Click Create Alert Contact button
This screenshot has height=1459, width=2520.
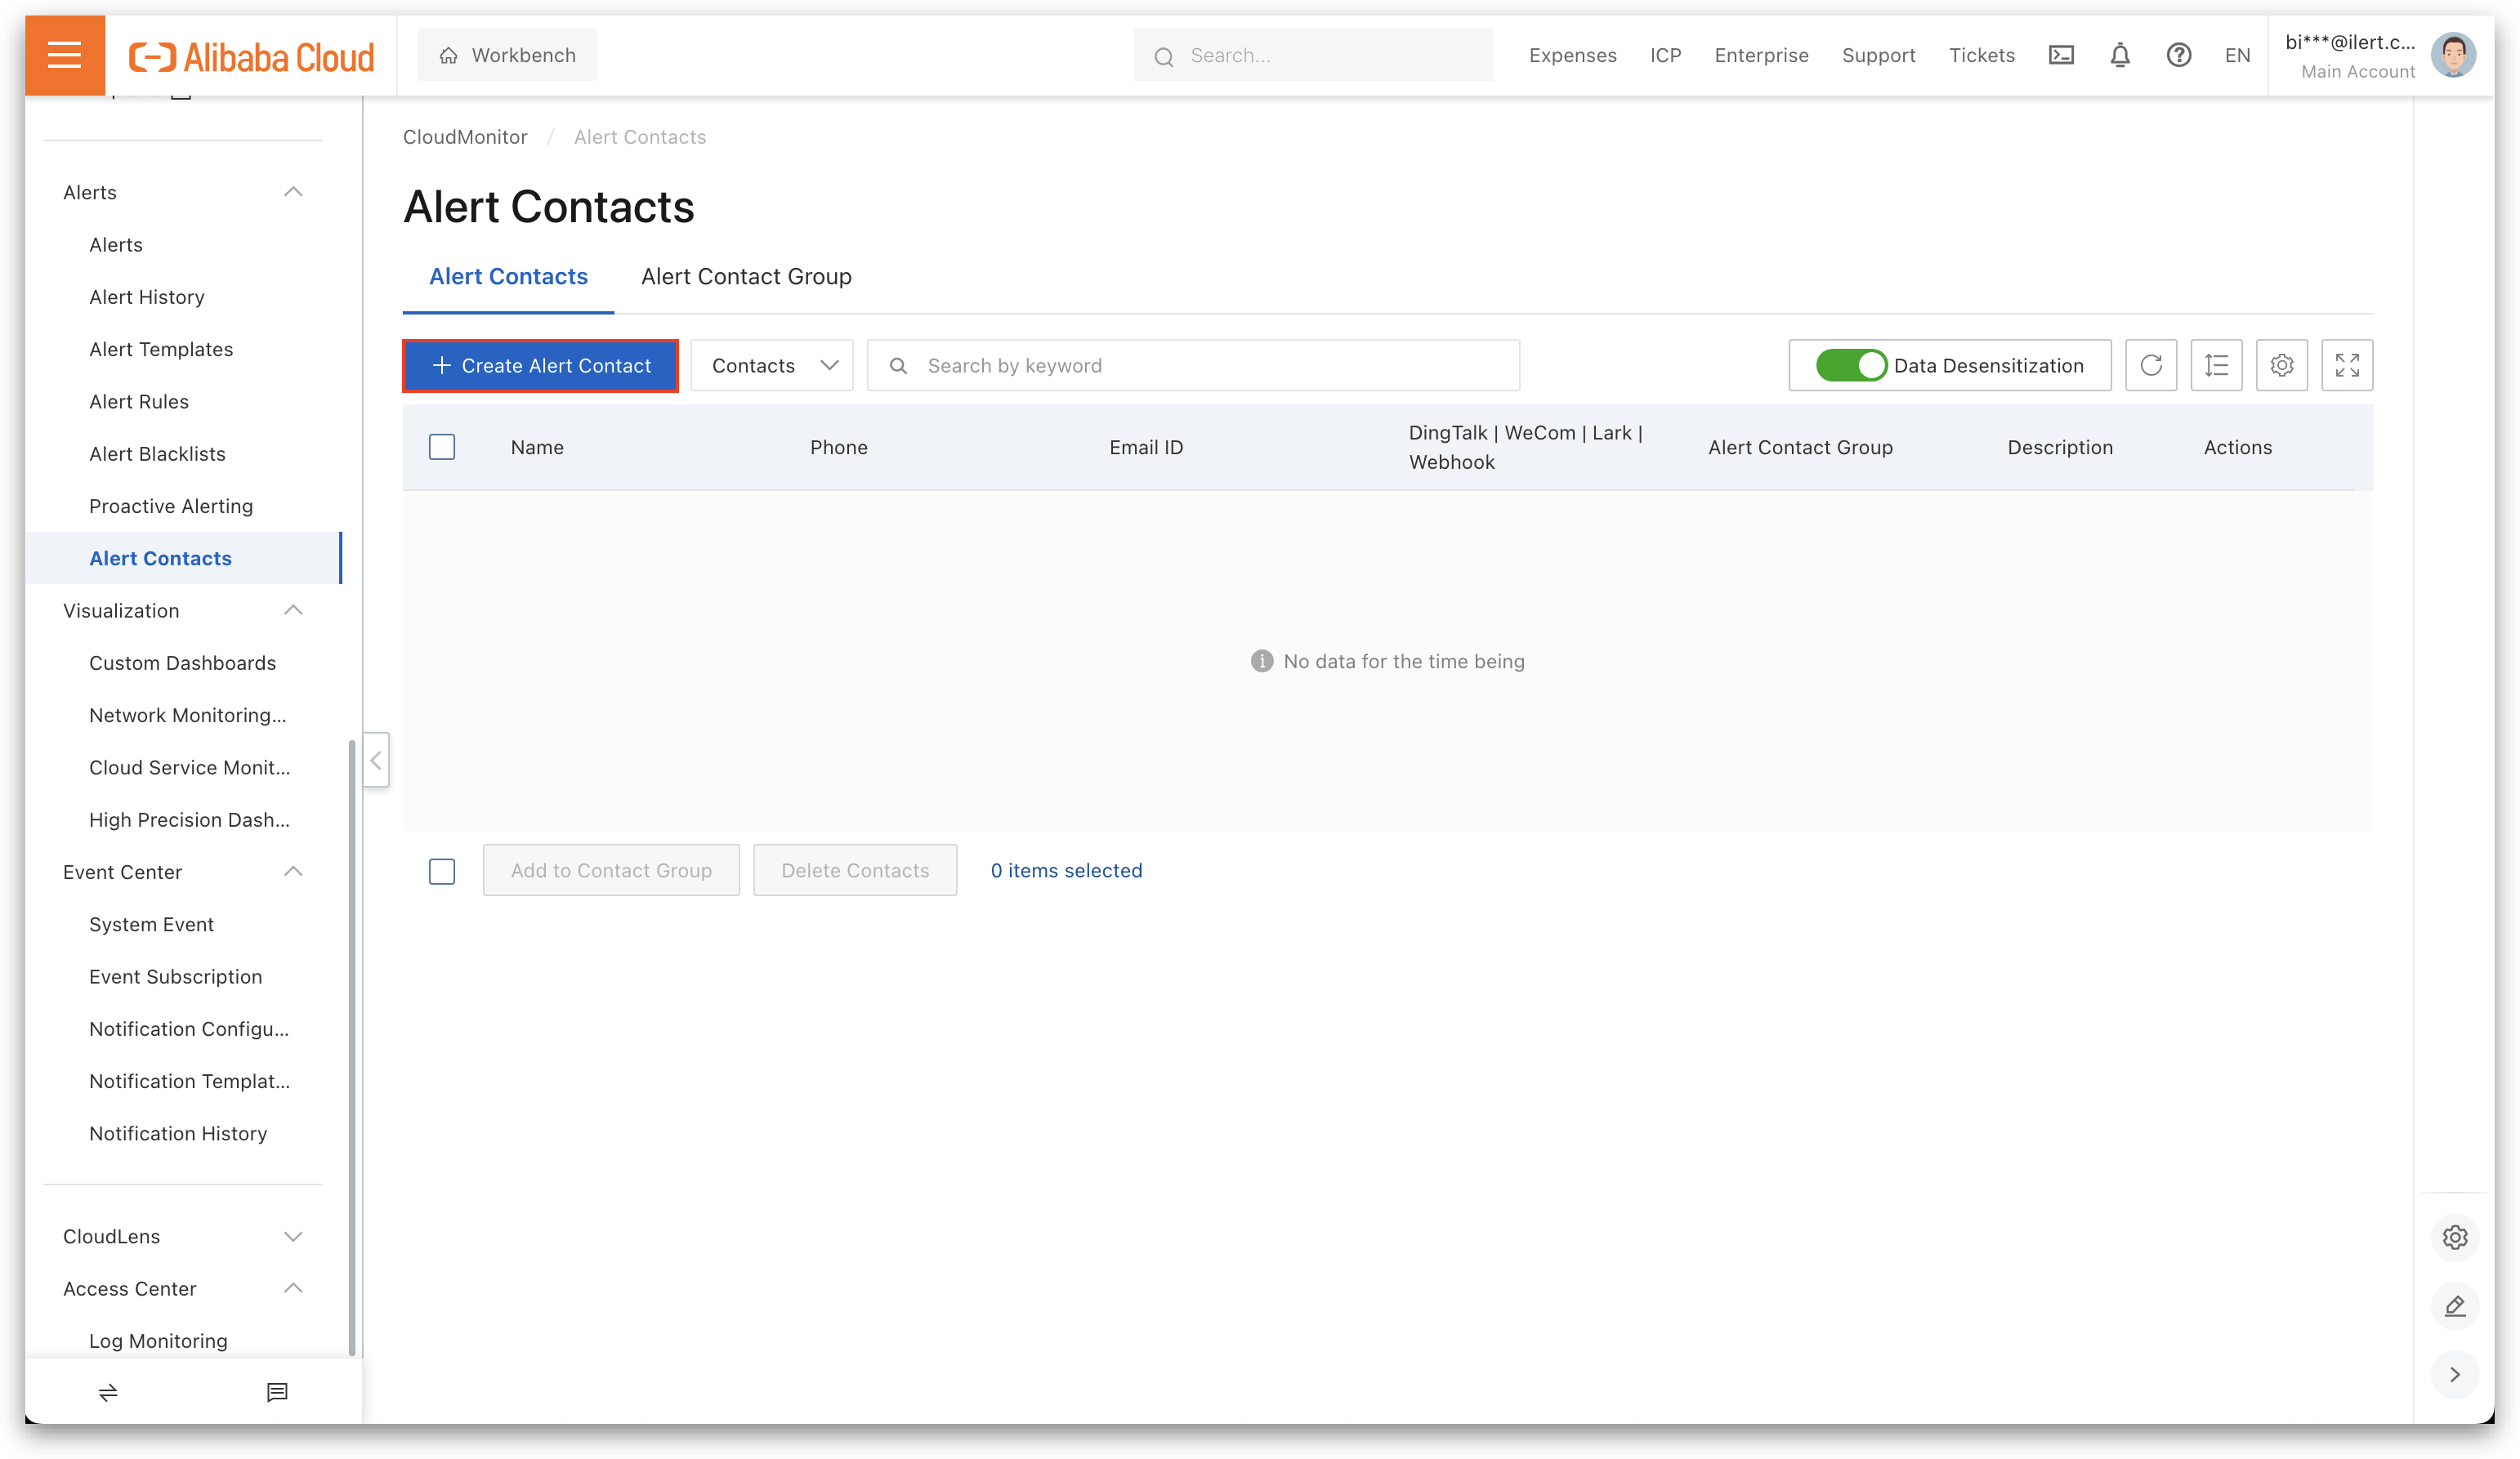click(541, 365)
